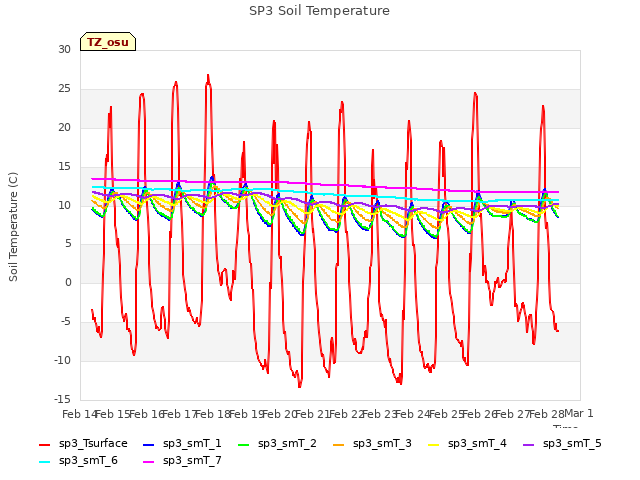
Task: Click the TZ_osu annotation label
Action: (x=108, y=42)
